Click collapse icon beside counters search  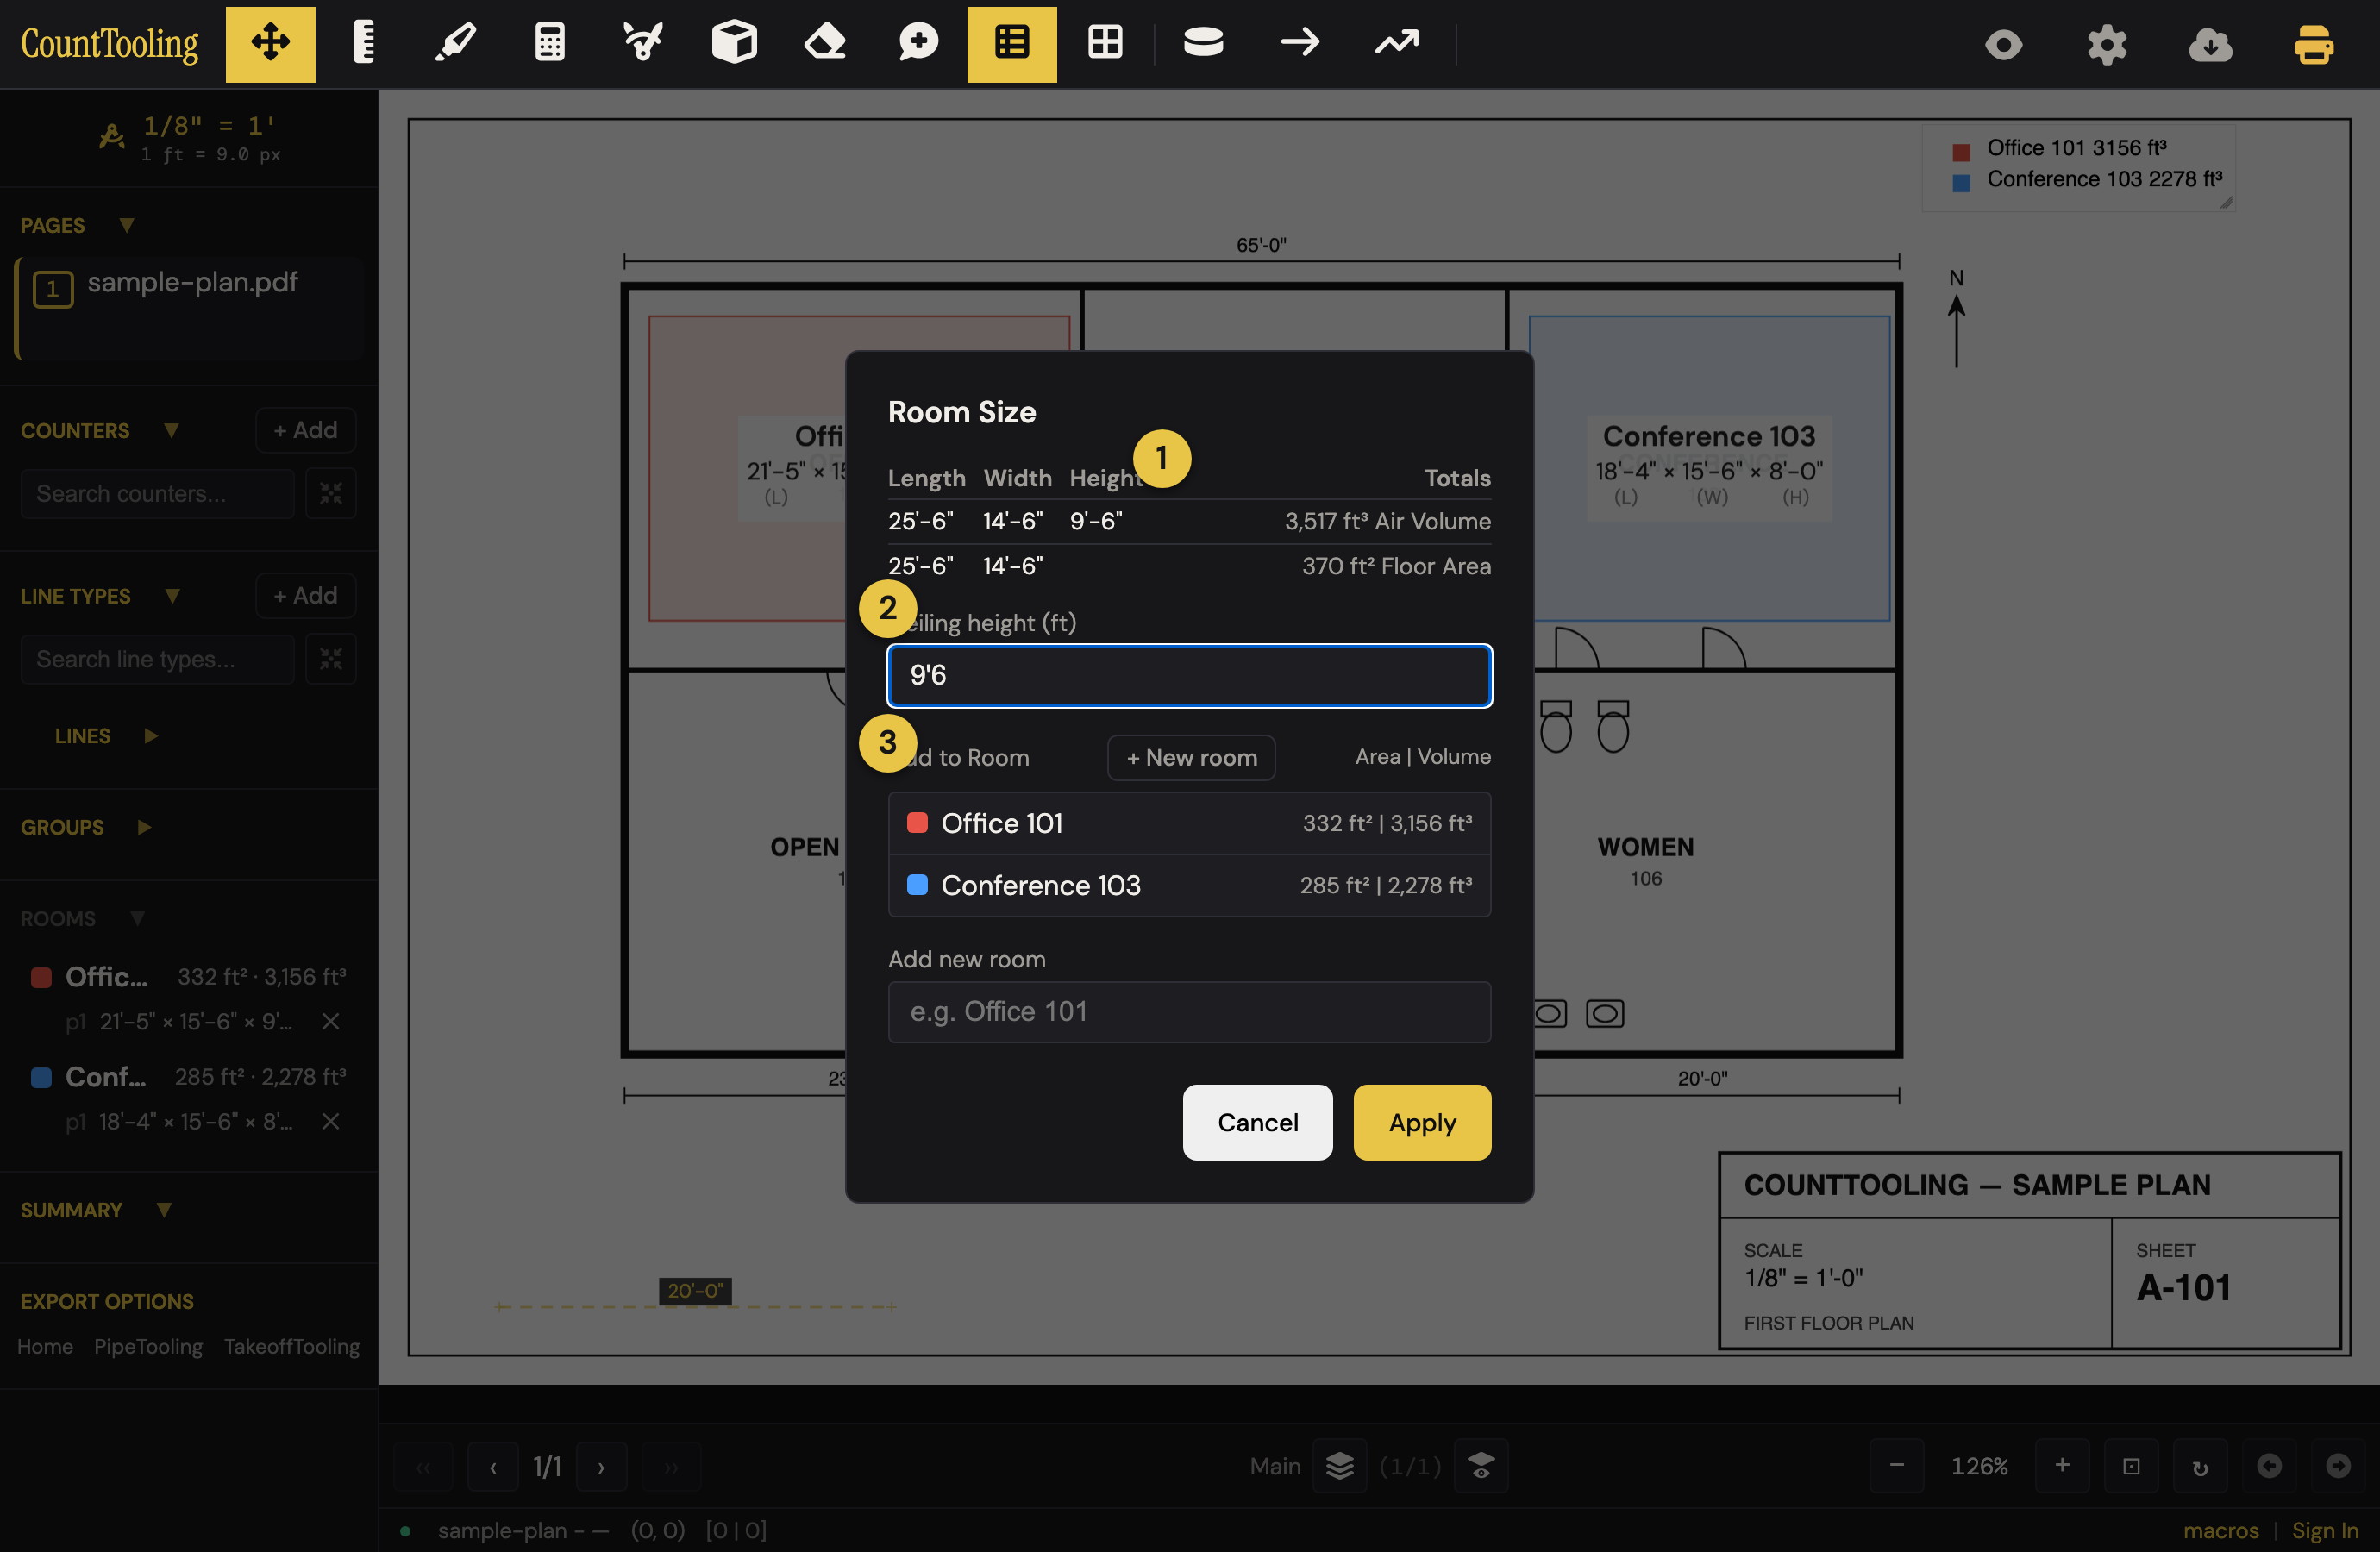click(x=331, y=494)
